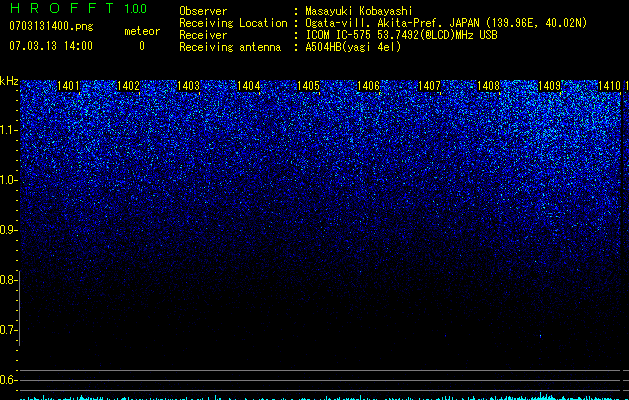
Task: Click the Observer label
Action: click(203, 11)
